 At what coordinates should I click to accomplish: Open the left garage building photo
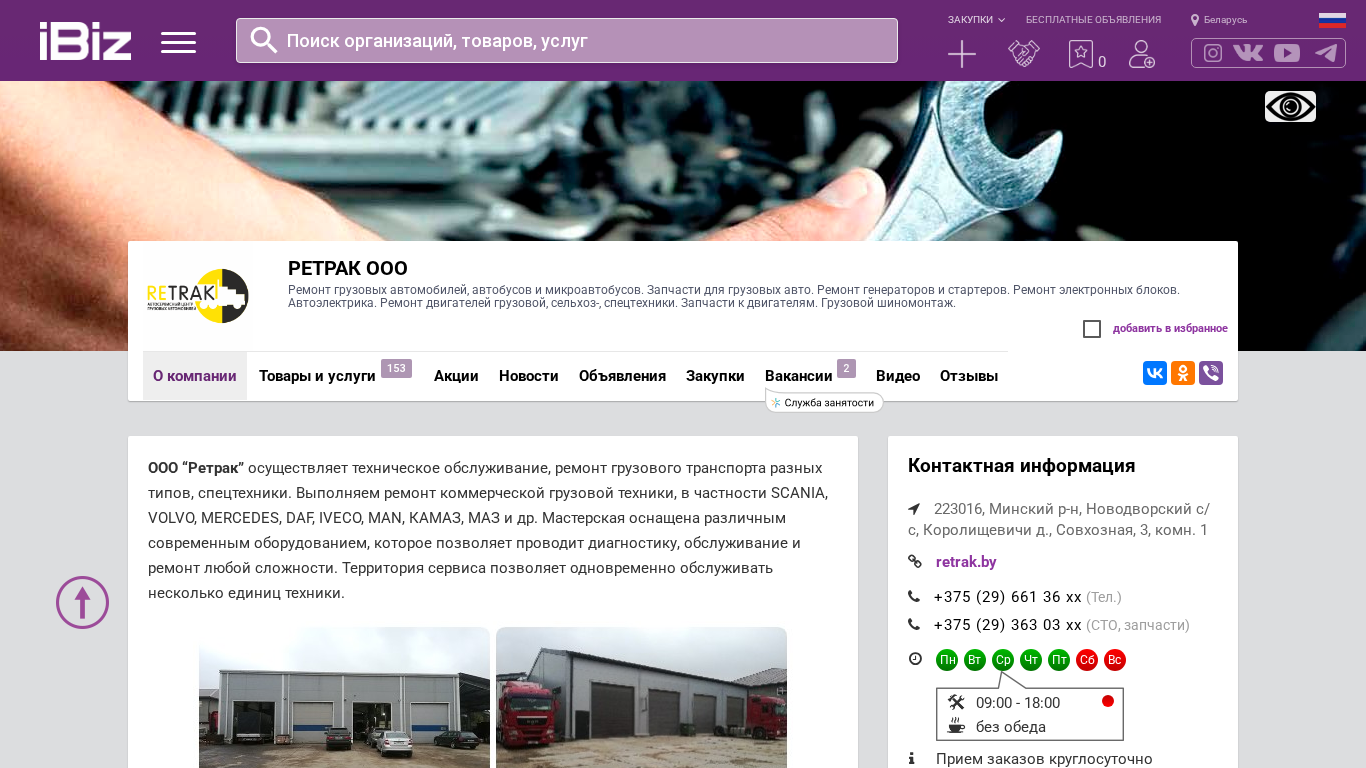344,697
